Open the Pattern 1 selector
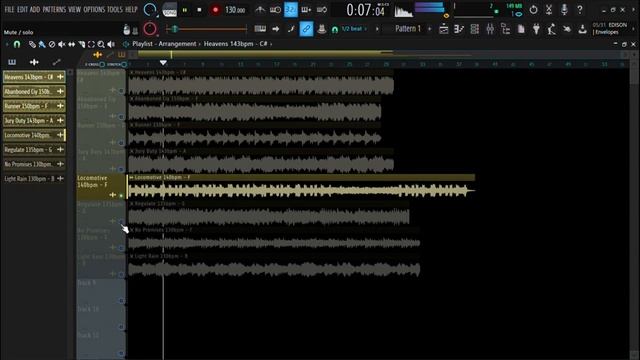The height and width of the screenshot is (360, 640). (407, 29)
